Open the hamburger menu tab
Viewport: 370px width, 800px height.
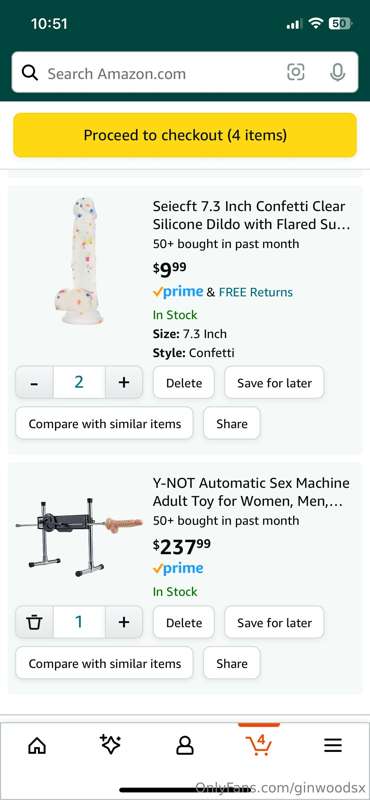333,746
